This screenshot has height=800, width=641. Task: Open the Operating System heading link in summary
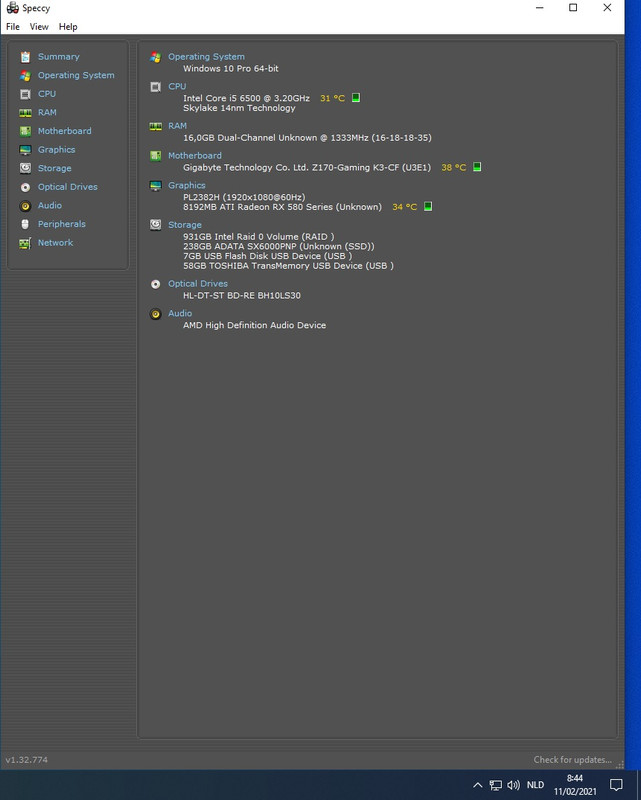tap(207, 57)
